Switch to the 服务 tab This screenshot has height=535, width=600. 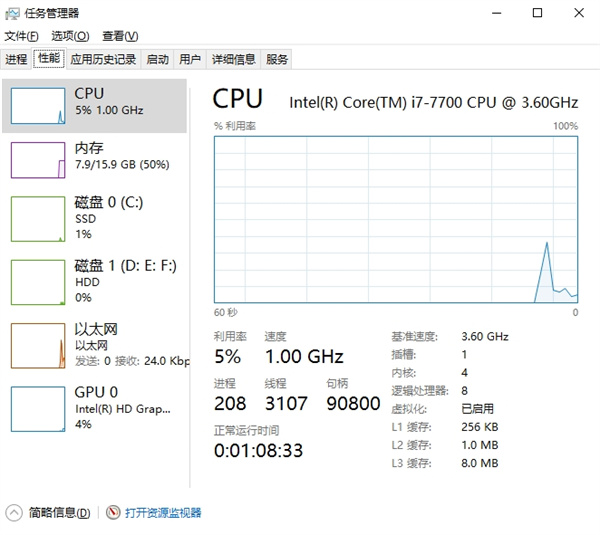(277, 59)
